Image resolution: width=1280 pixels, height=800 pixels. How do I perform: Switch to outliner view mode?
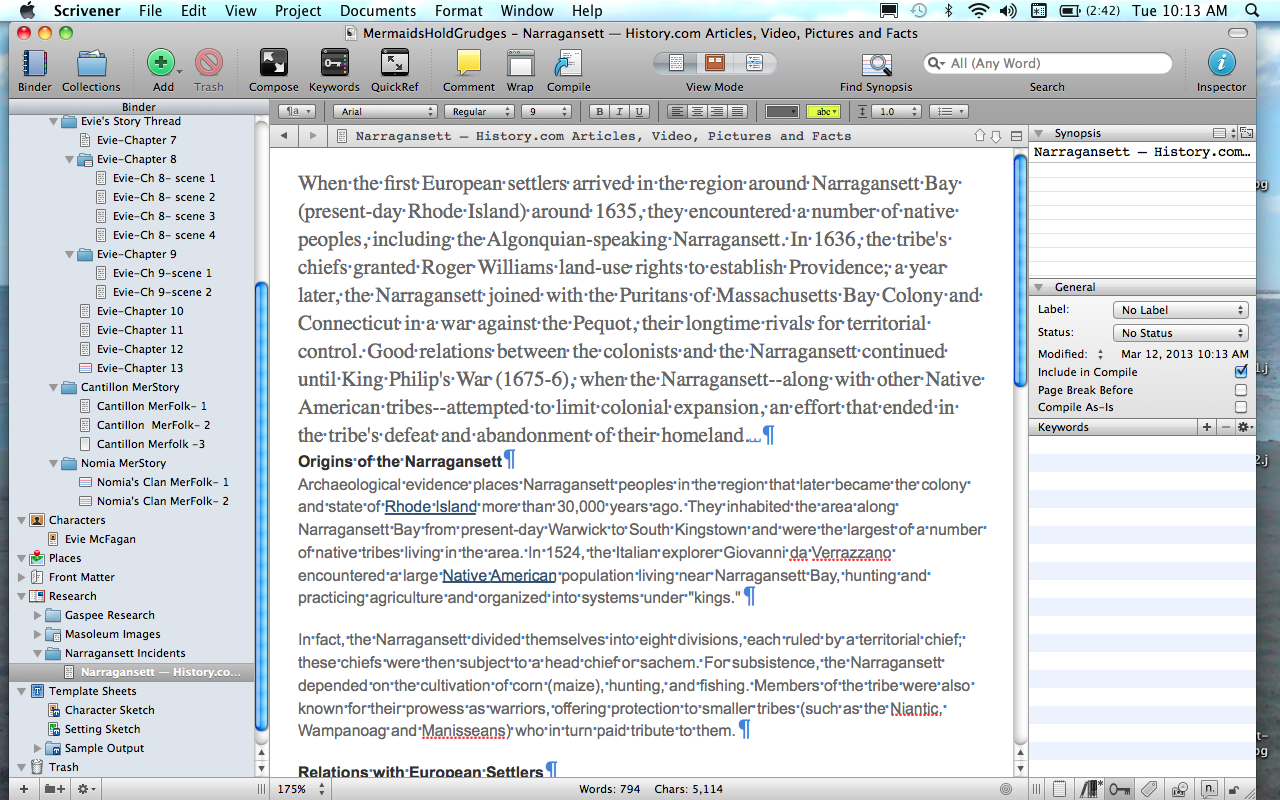(754, 63)
